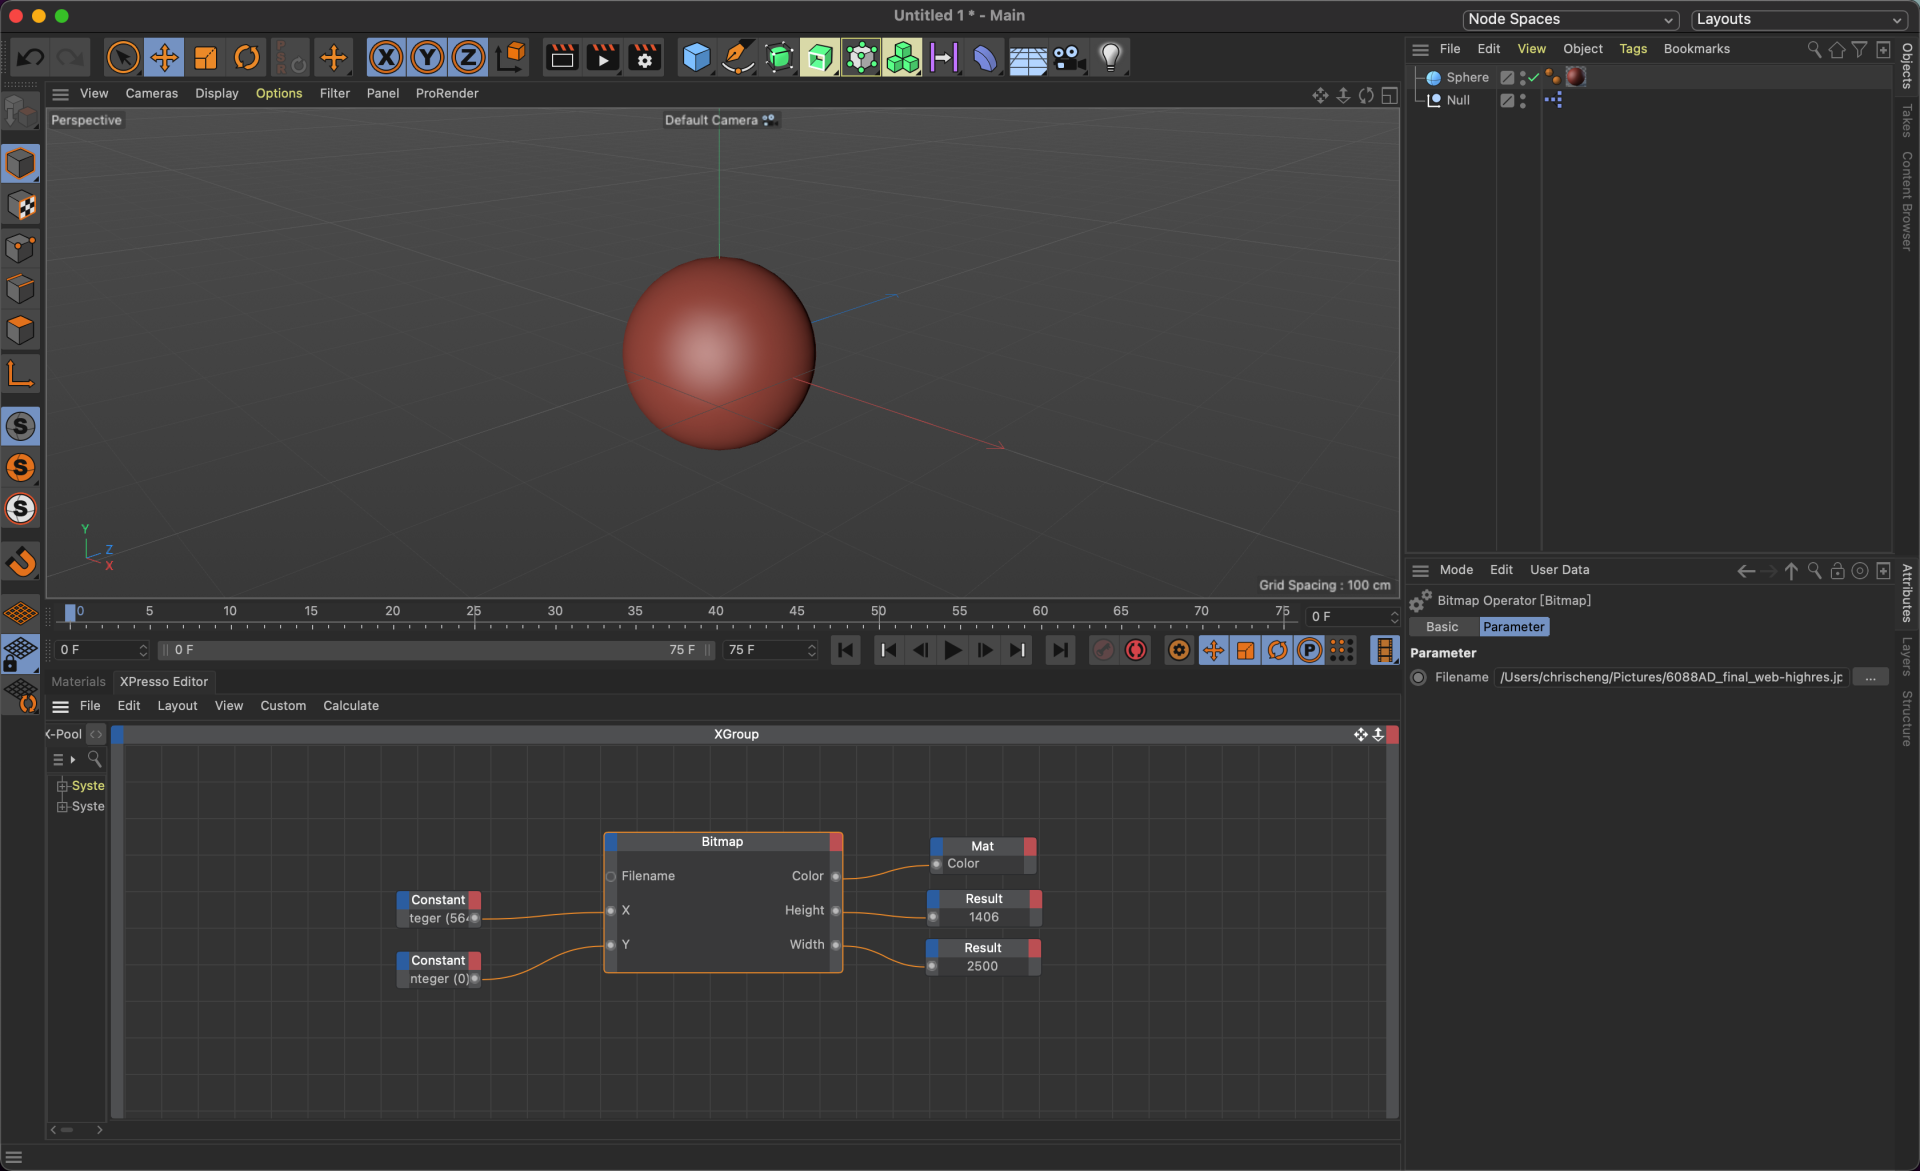This screenshot has width=1920, height=1171.
Task: Add a Light object
Action: click(1110, 58)
